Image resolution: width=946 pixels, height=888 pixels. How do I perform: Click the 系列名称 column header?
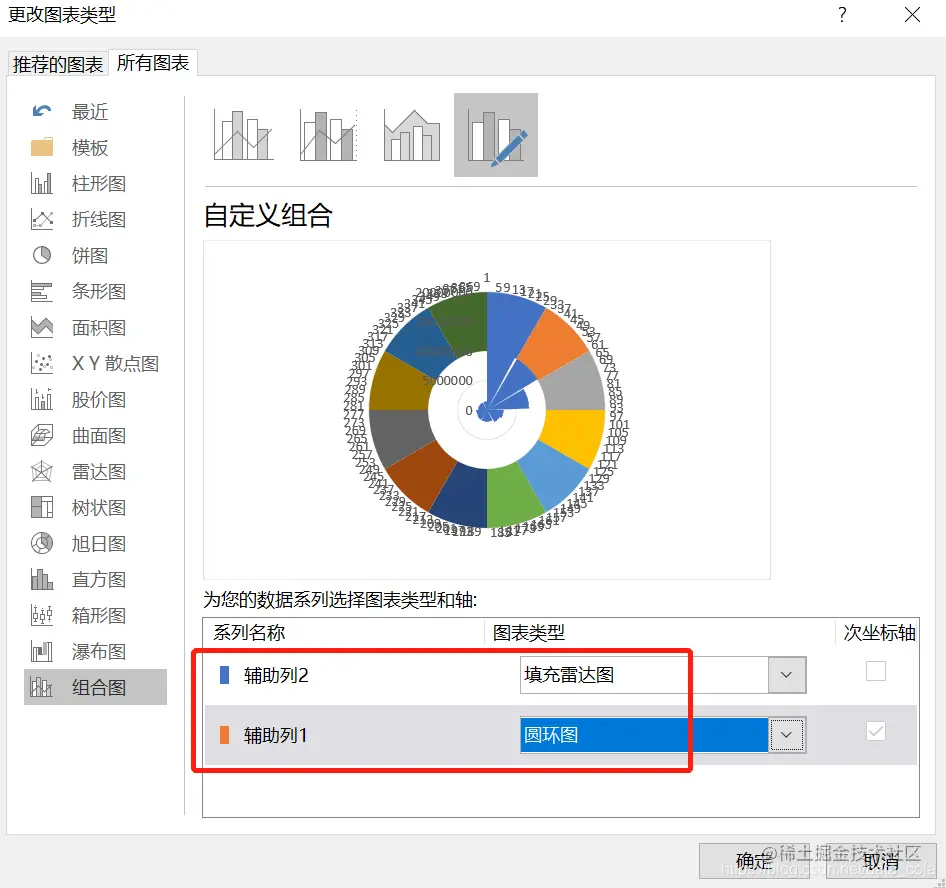[x=249, y=632]
